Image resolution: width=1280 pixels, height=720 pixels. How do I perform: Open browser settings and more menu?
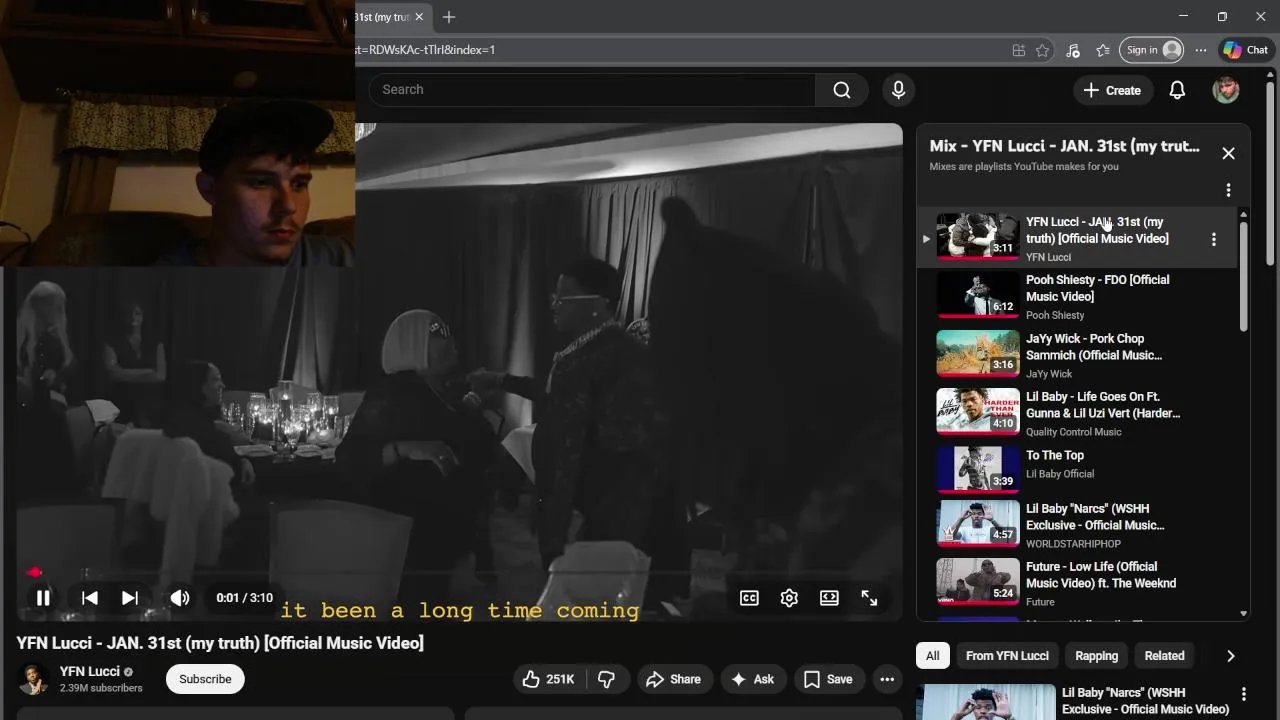point(1201,50)
